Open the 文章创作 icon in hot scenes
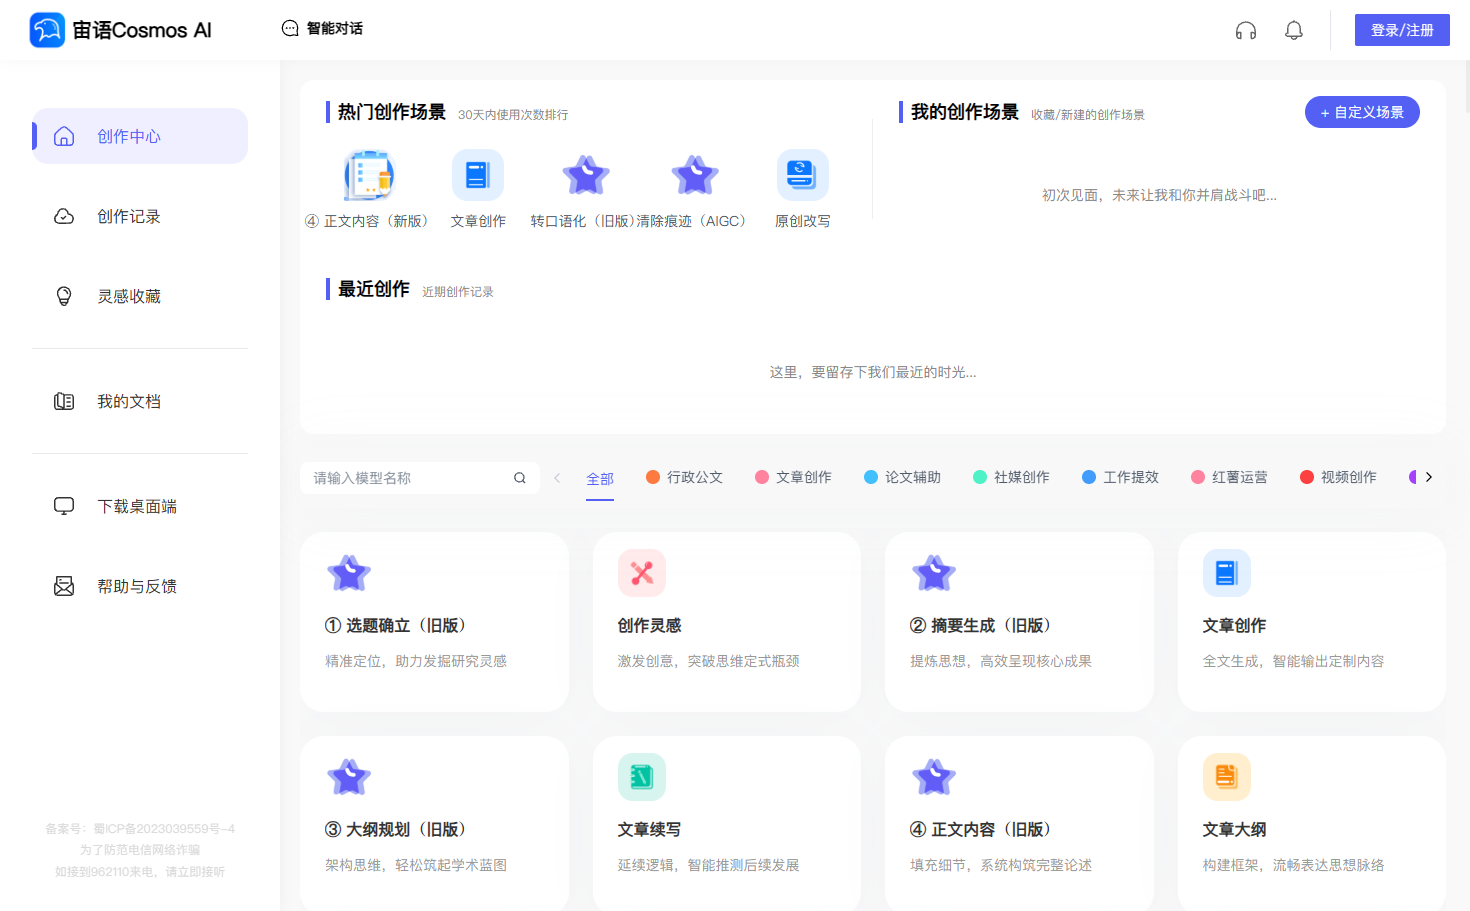Screen dimensions: 1470x911 [x=478, y=175]
